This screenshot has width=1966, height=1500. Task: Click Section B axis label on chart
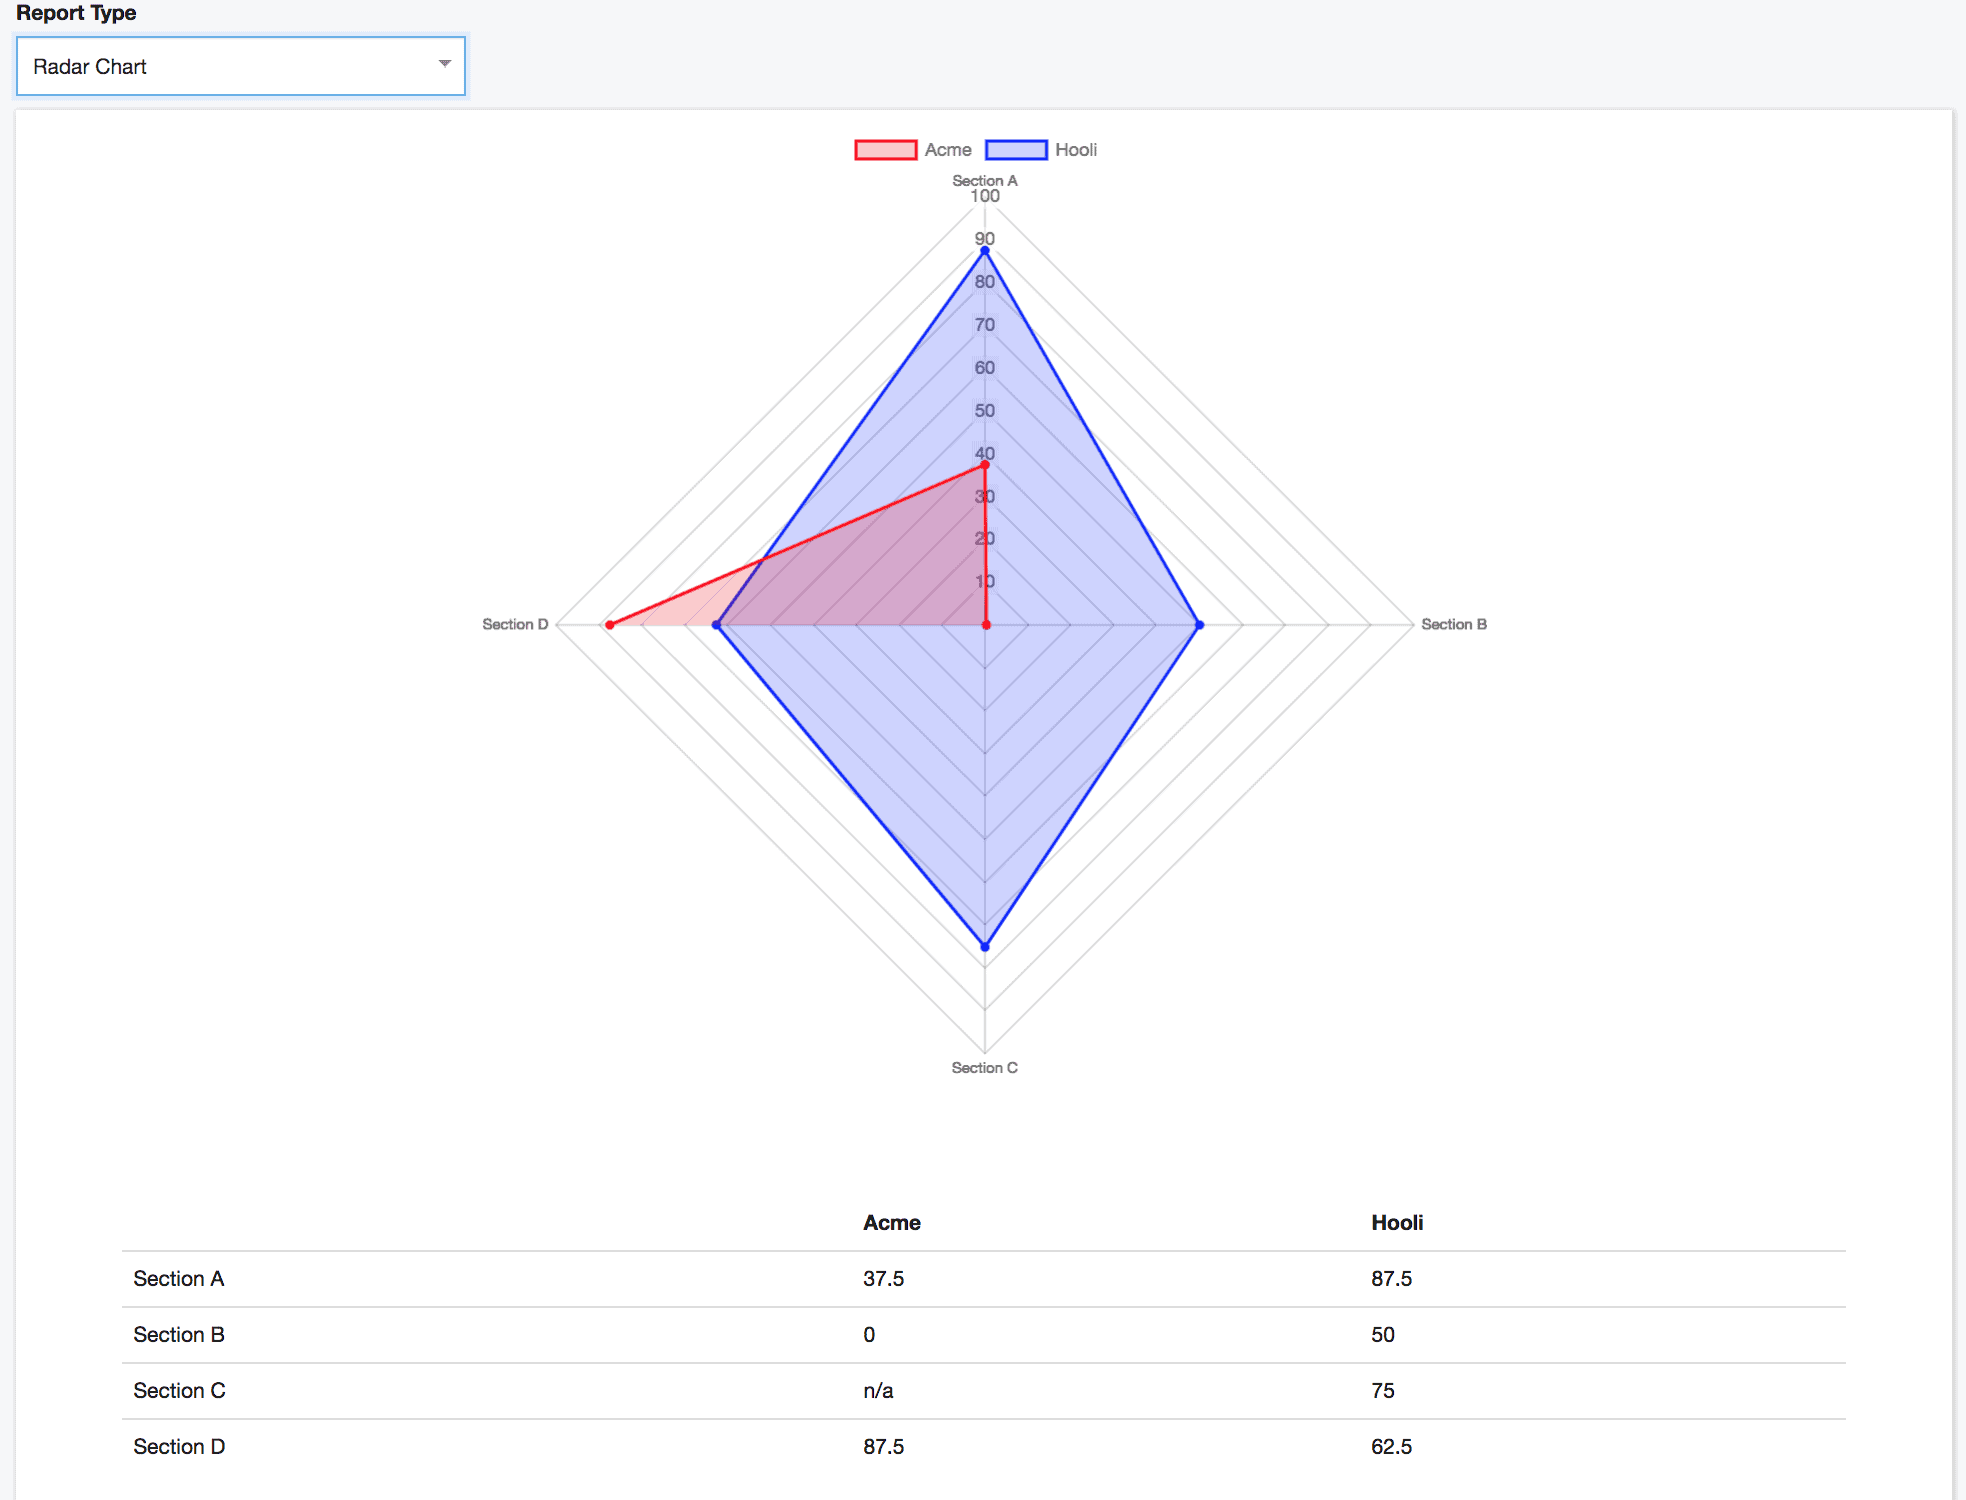[1454, 624]
